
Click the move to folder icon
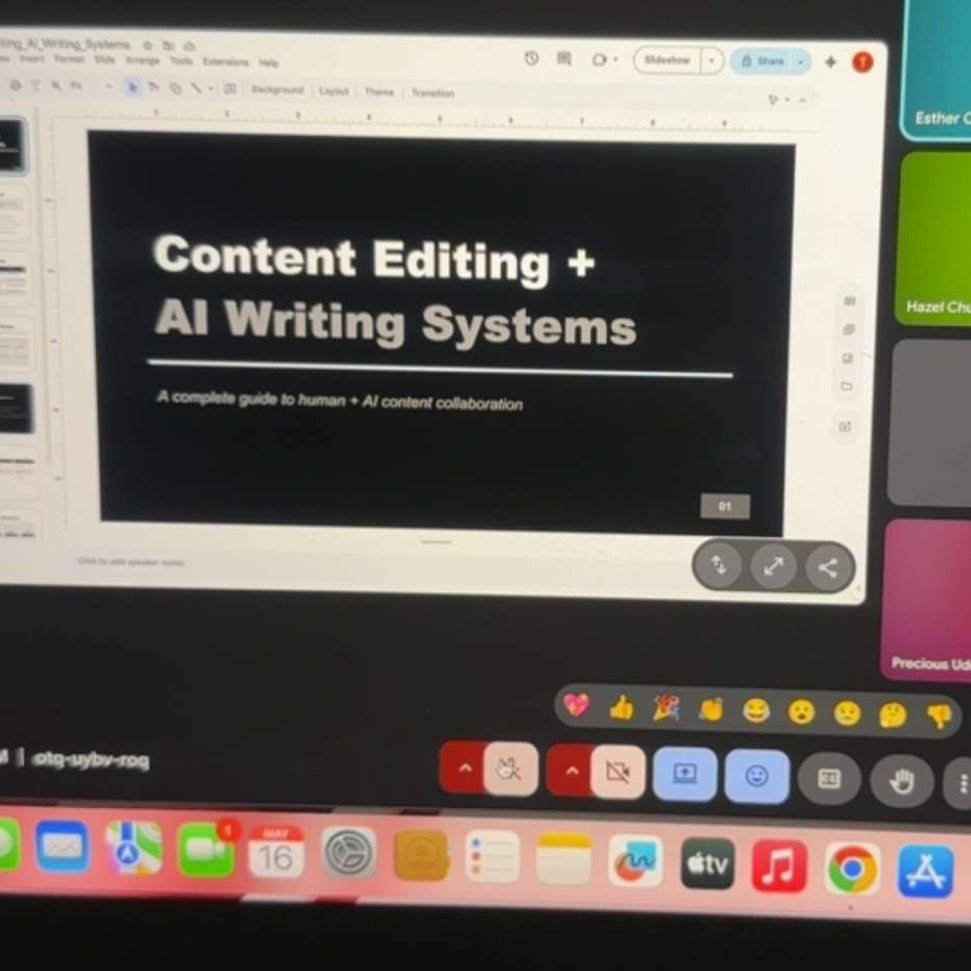click(168, 45)
